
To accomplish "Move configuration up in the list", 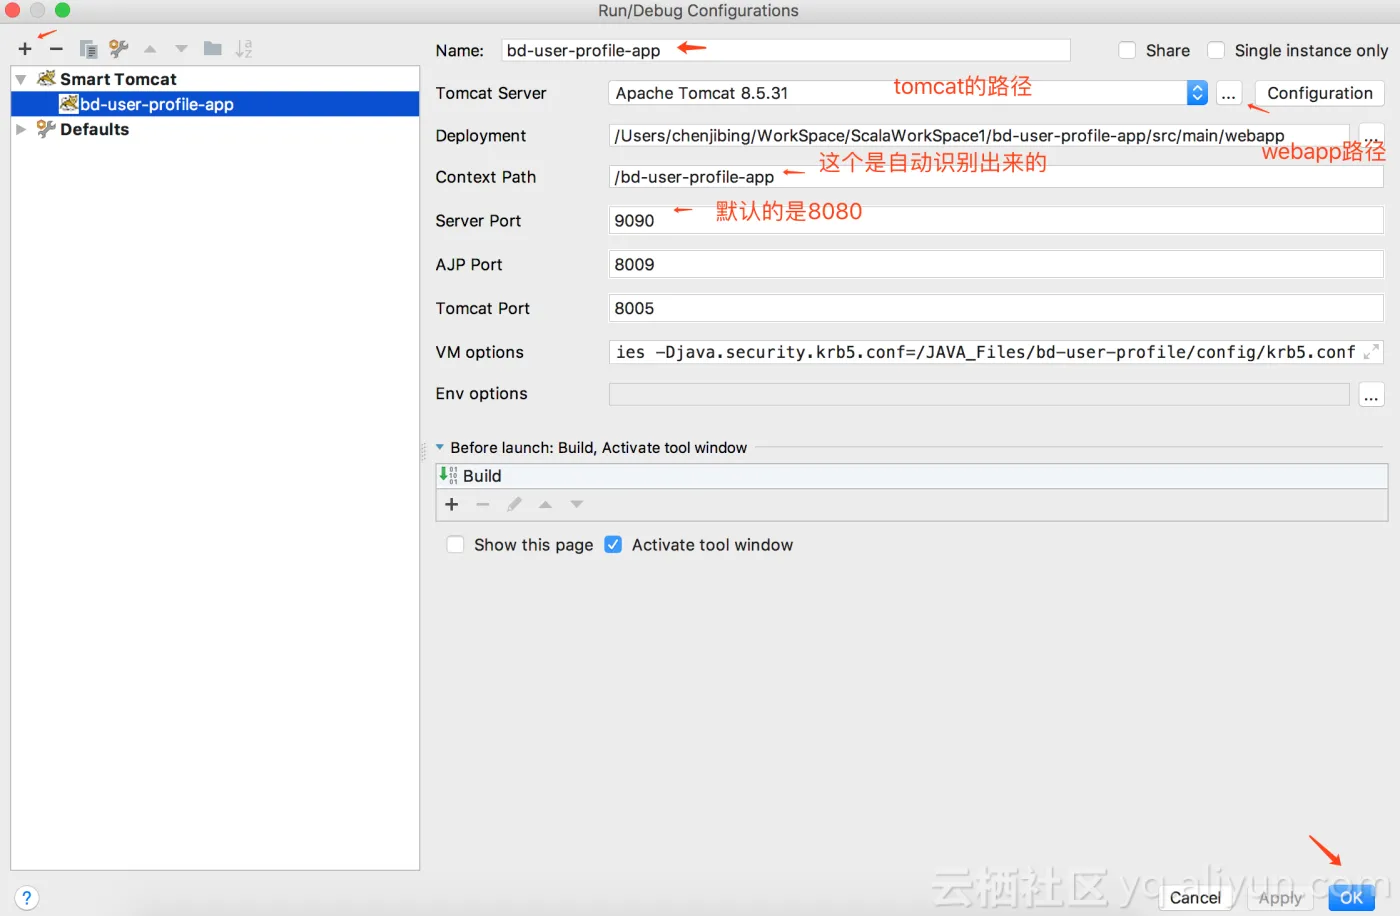I will click(150, 48).
